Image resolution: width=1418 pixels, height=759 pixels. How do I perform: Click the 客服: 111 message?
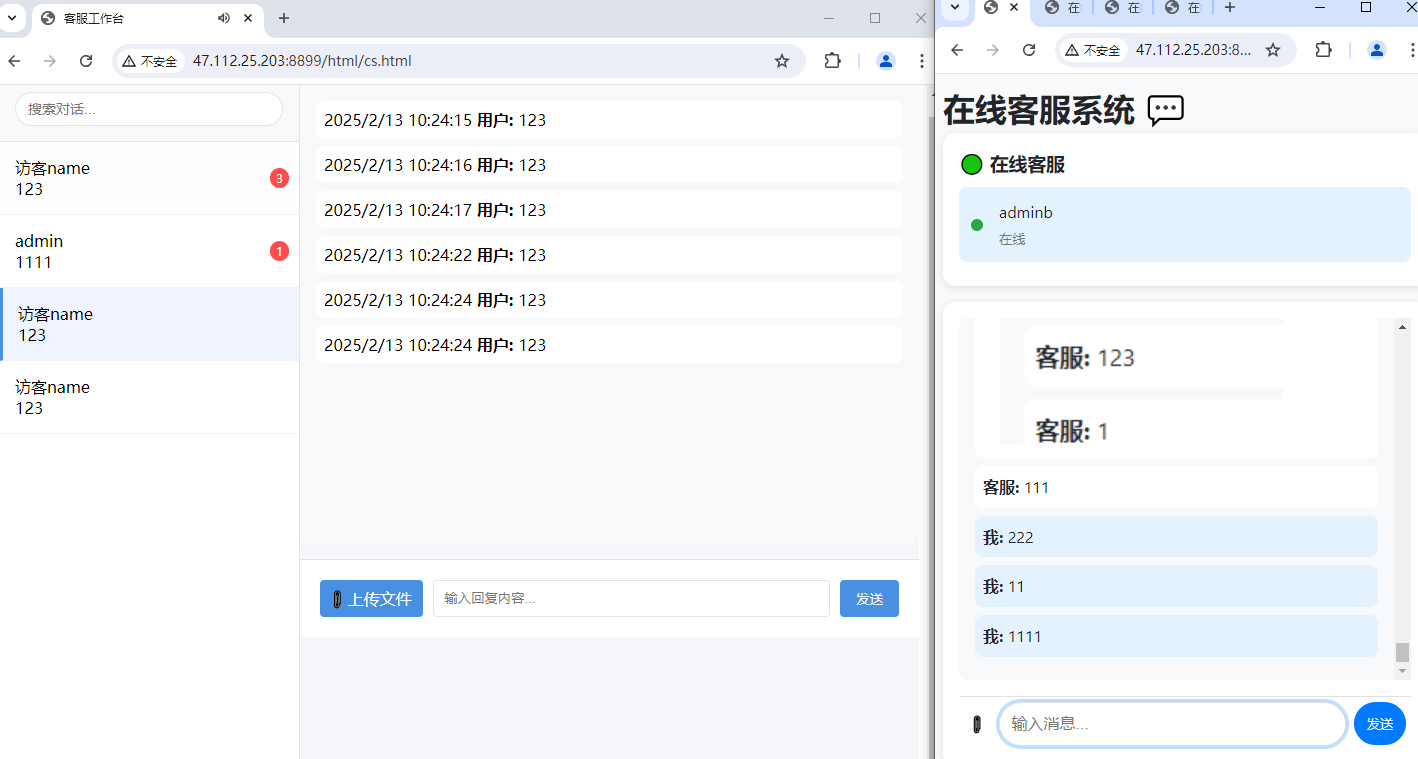1176,487
